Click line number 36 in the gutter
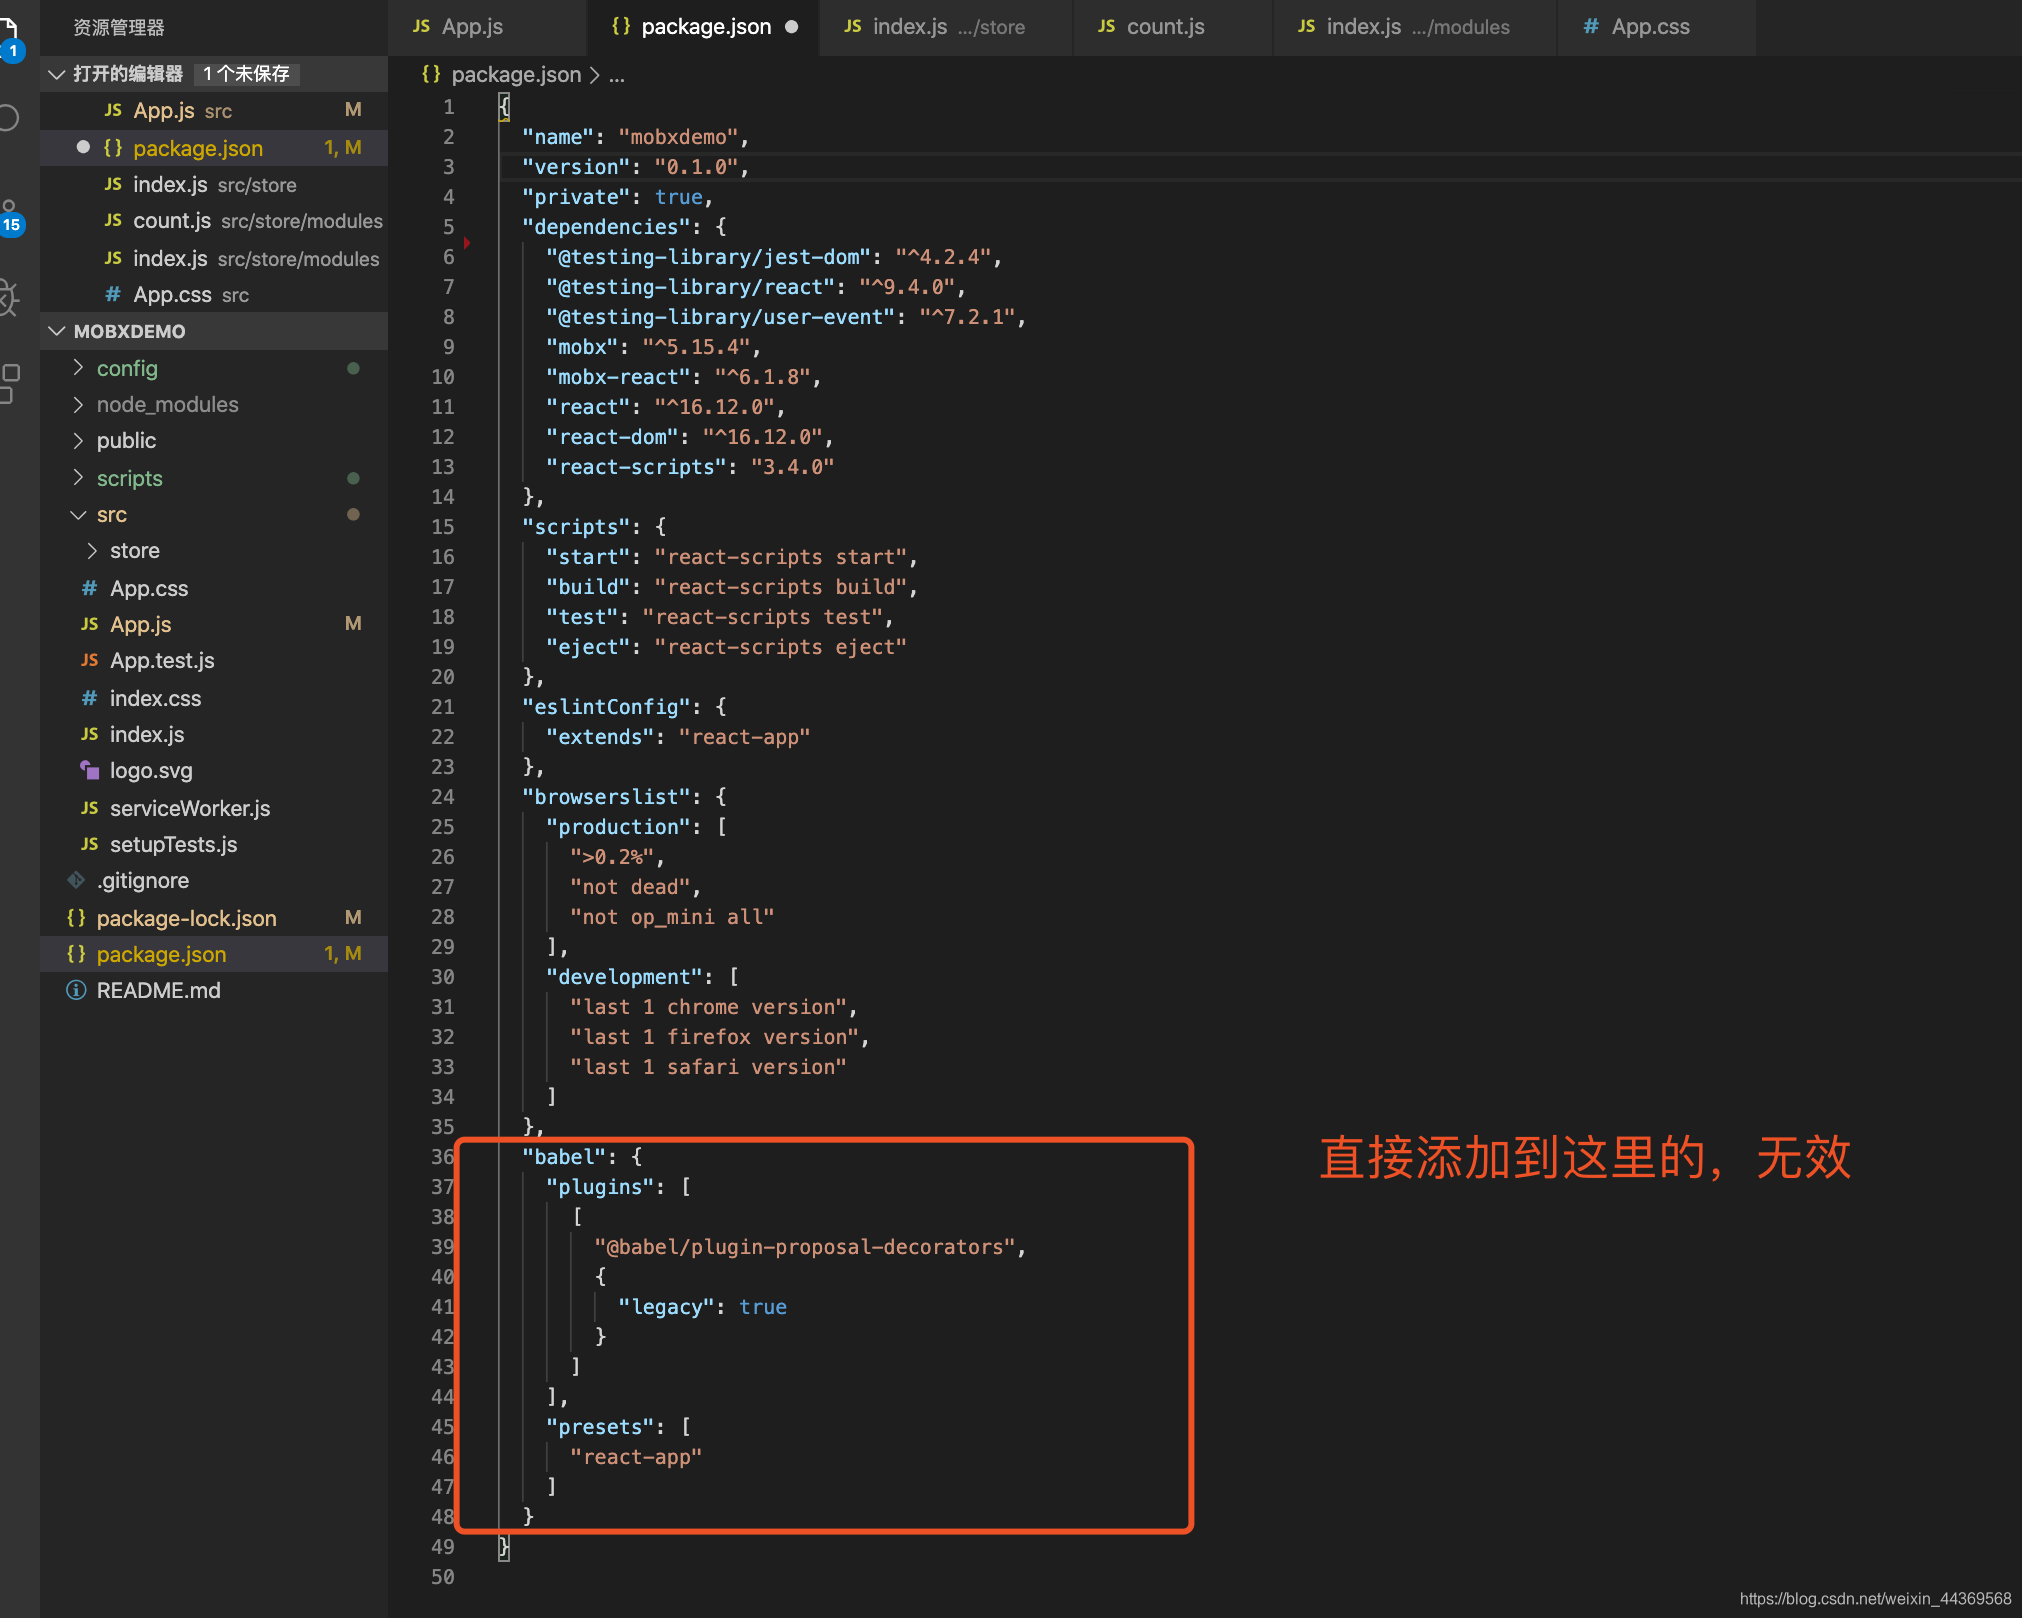Viewport: 2022px width, 1618px height. (x=443, y=1157)
